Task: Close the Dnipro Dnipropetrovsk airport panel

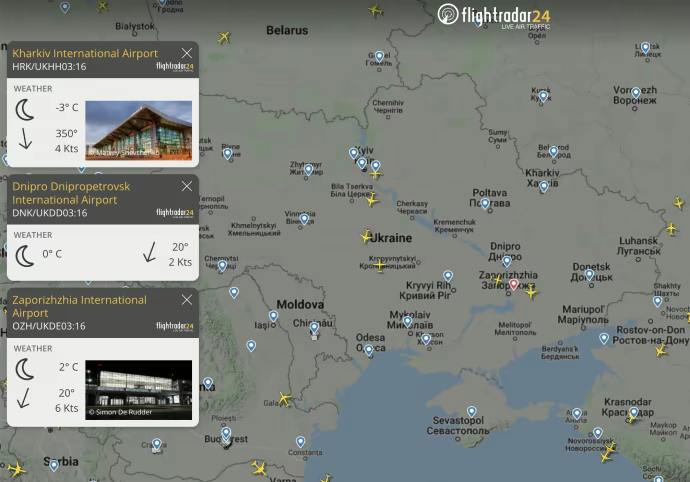Action: click(x=187, y=186)
